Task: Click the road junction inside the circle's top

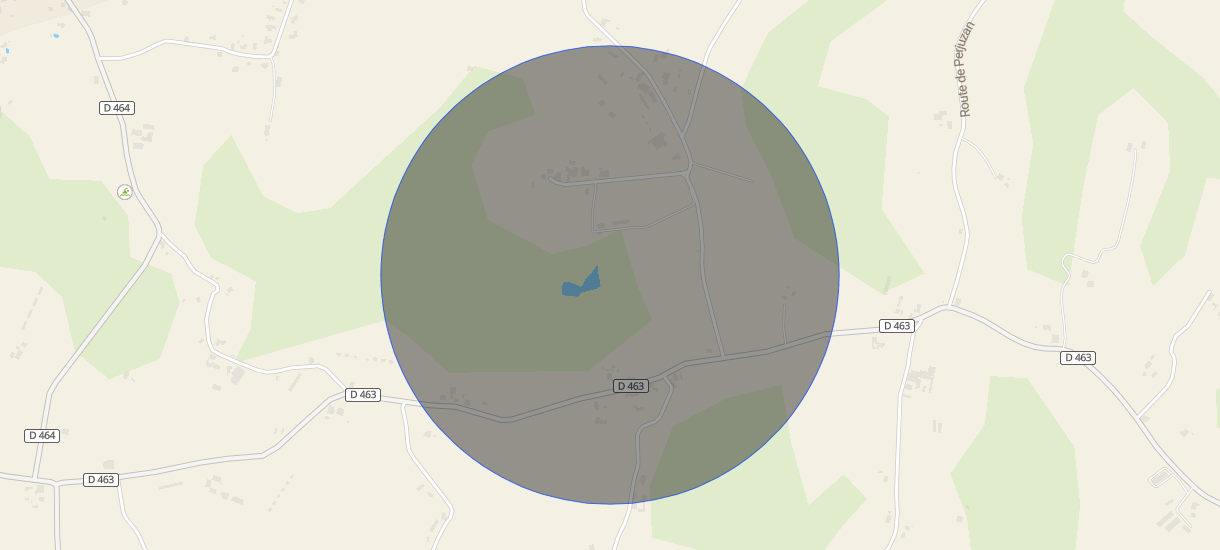Action: (x=687, y=171)
